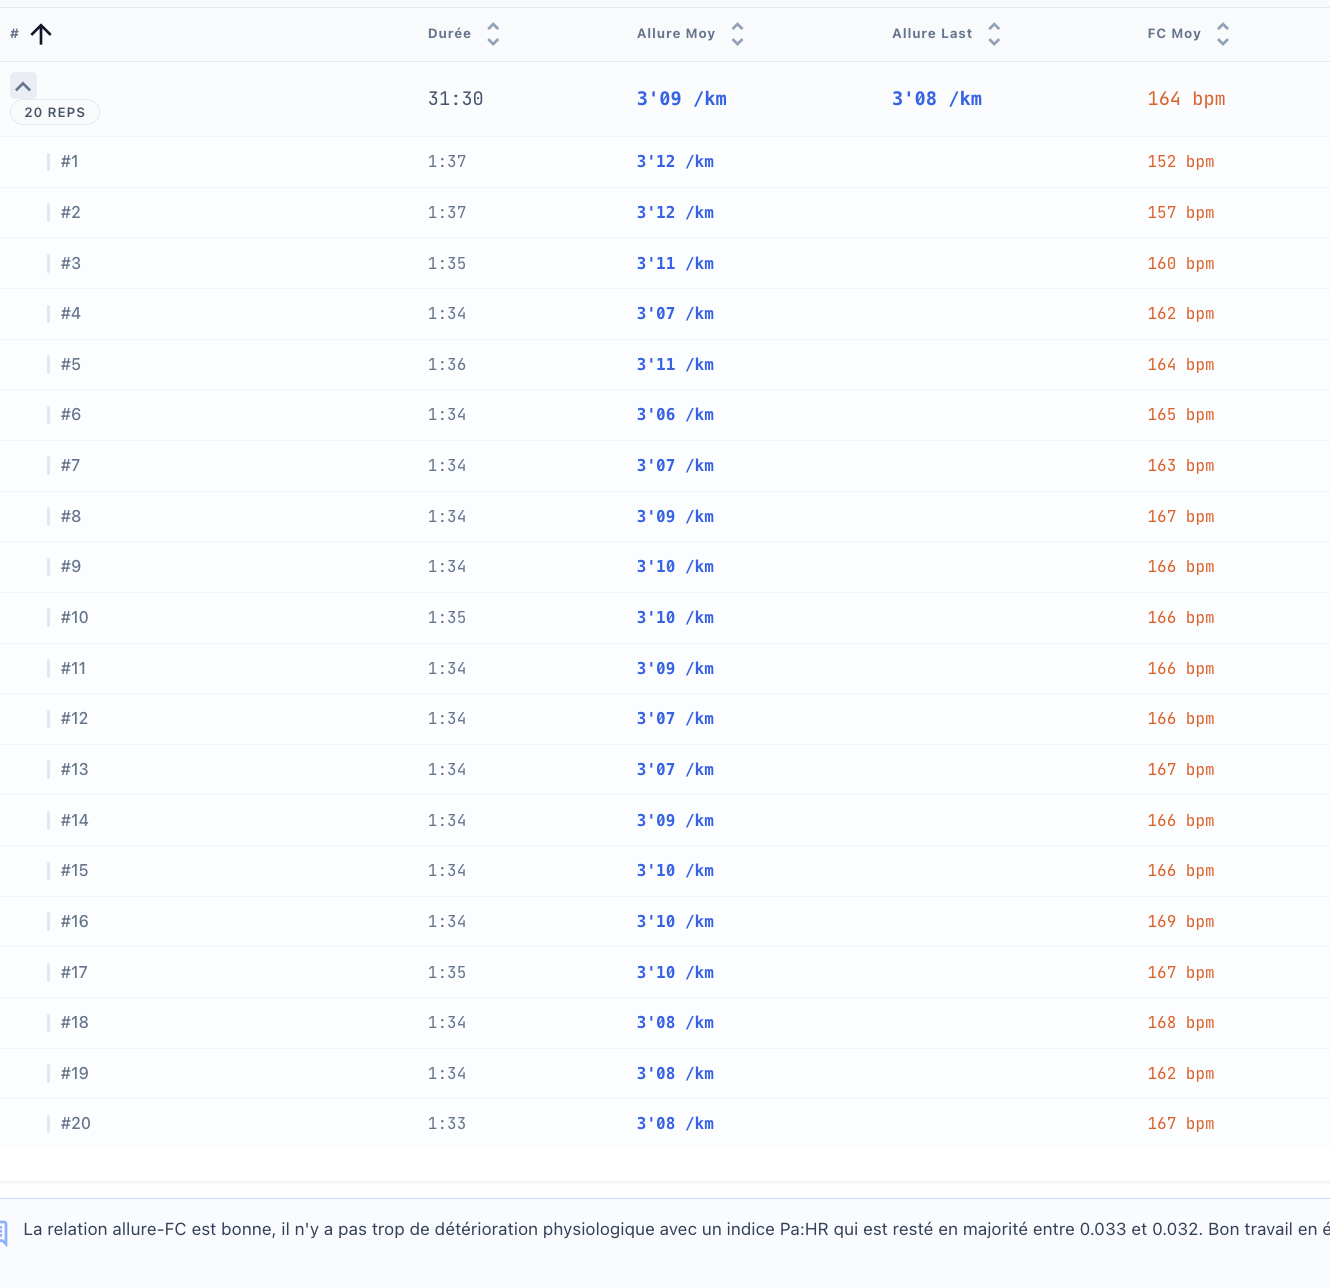Click the 3'07 /km pace in row #12
Screen dimensions: 1330x1288
pyautogui.click(x=675, y=719)
